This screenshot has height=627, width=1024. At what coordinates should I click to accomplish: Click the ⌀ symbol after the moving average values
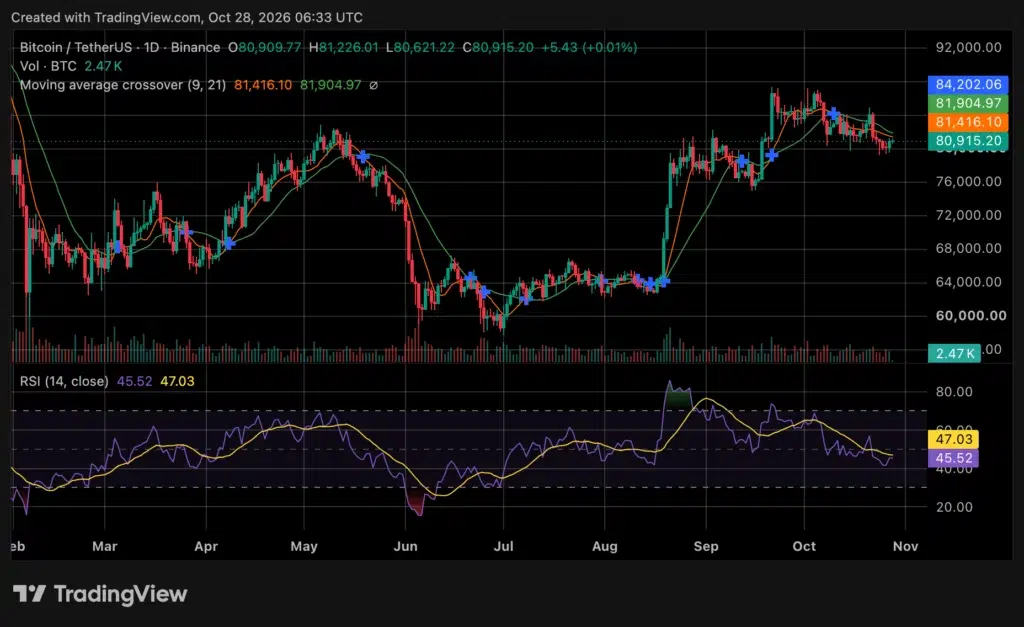[374, 85]
